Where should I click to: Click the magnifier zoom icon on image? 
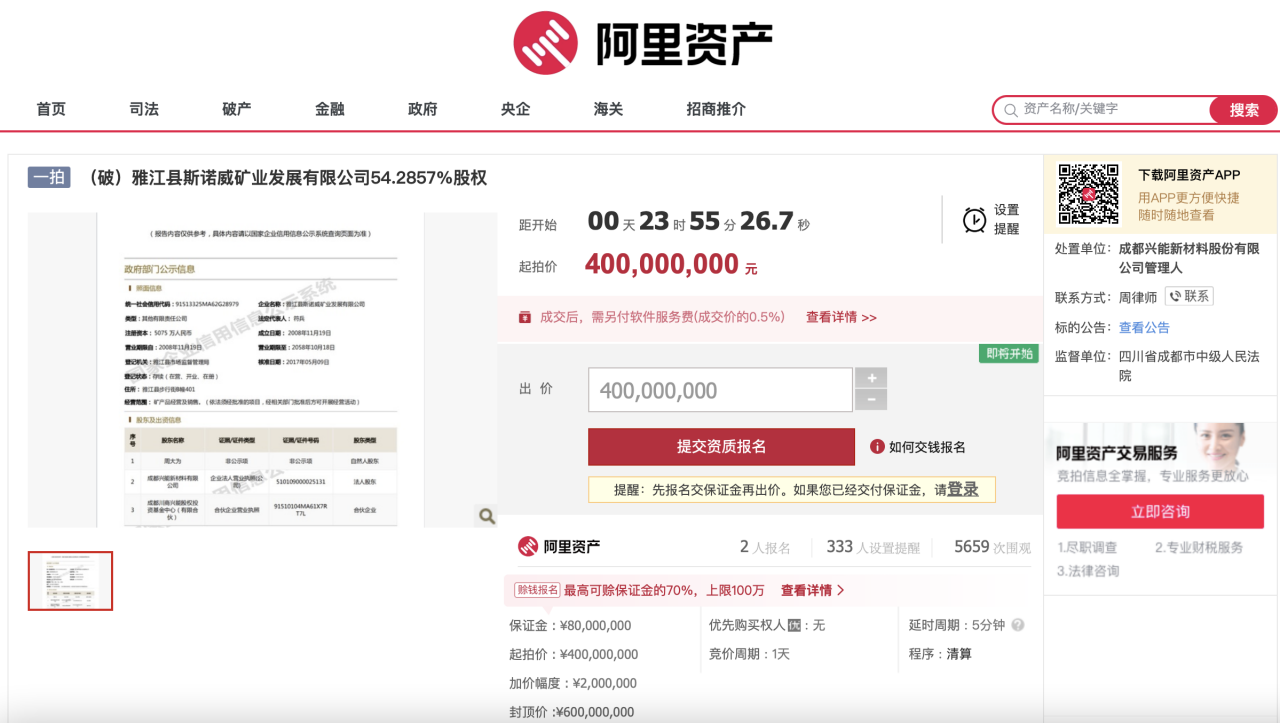tap(487, 516)
